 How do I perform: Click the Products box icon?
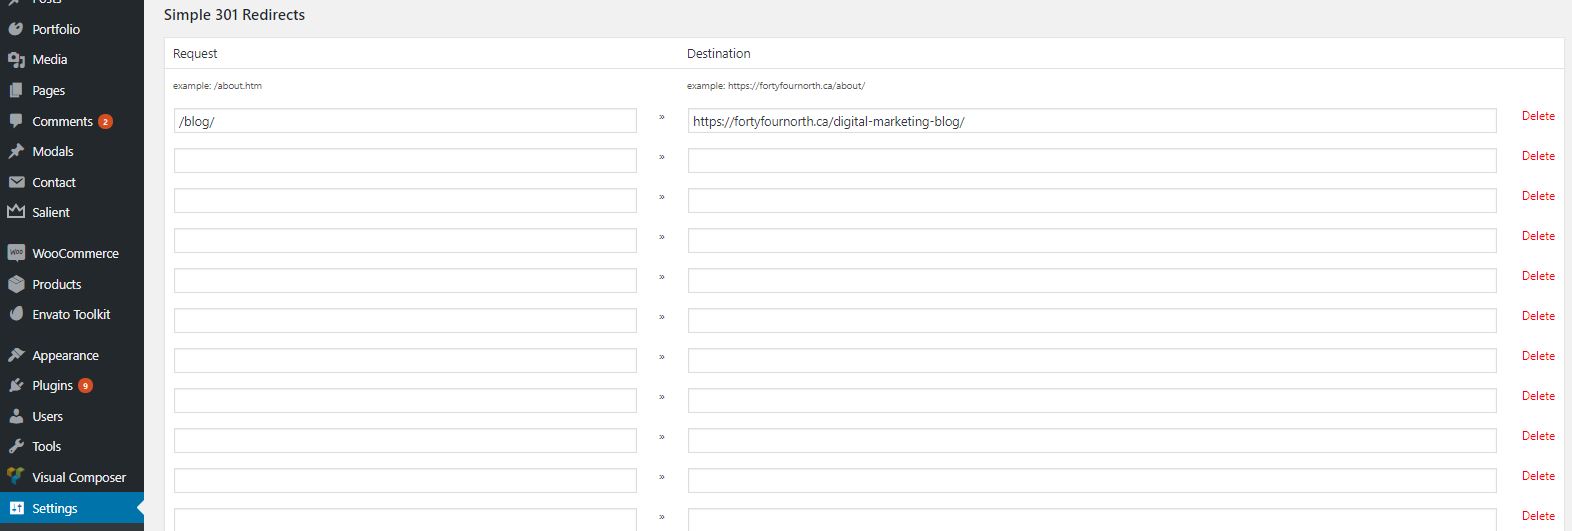pos(16,284)
